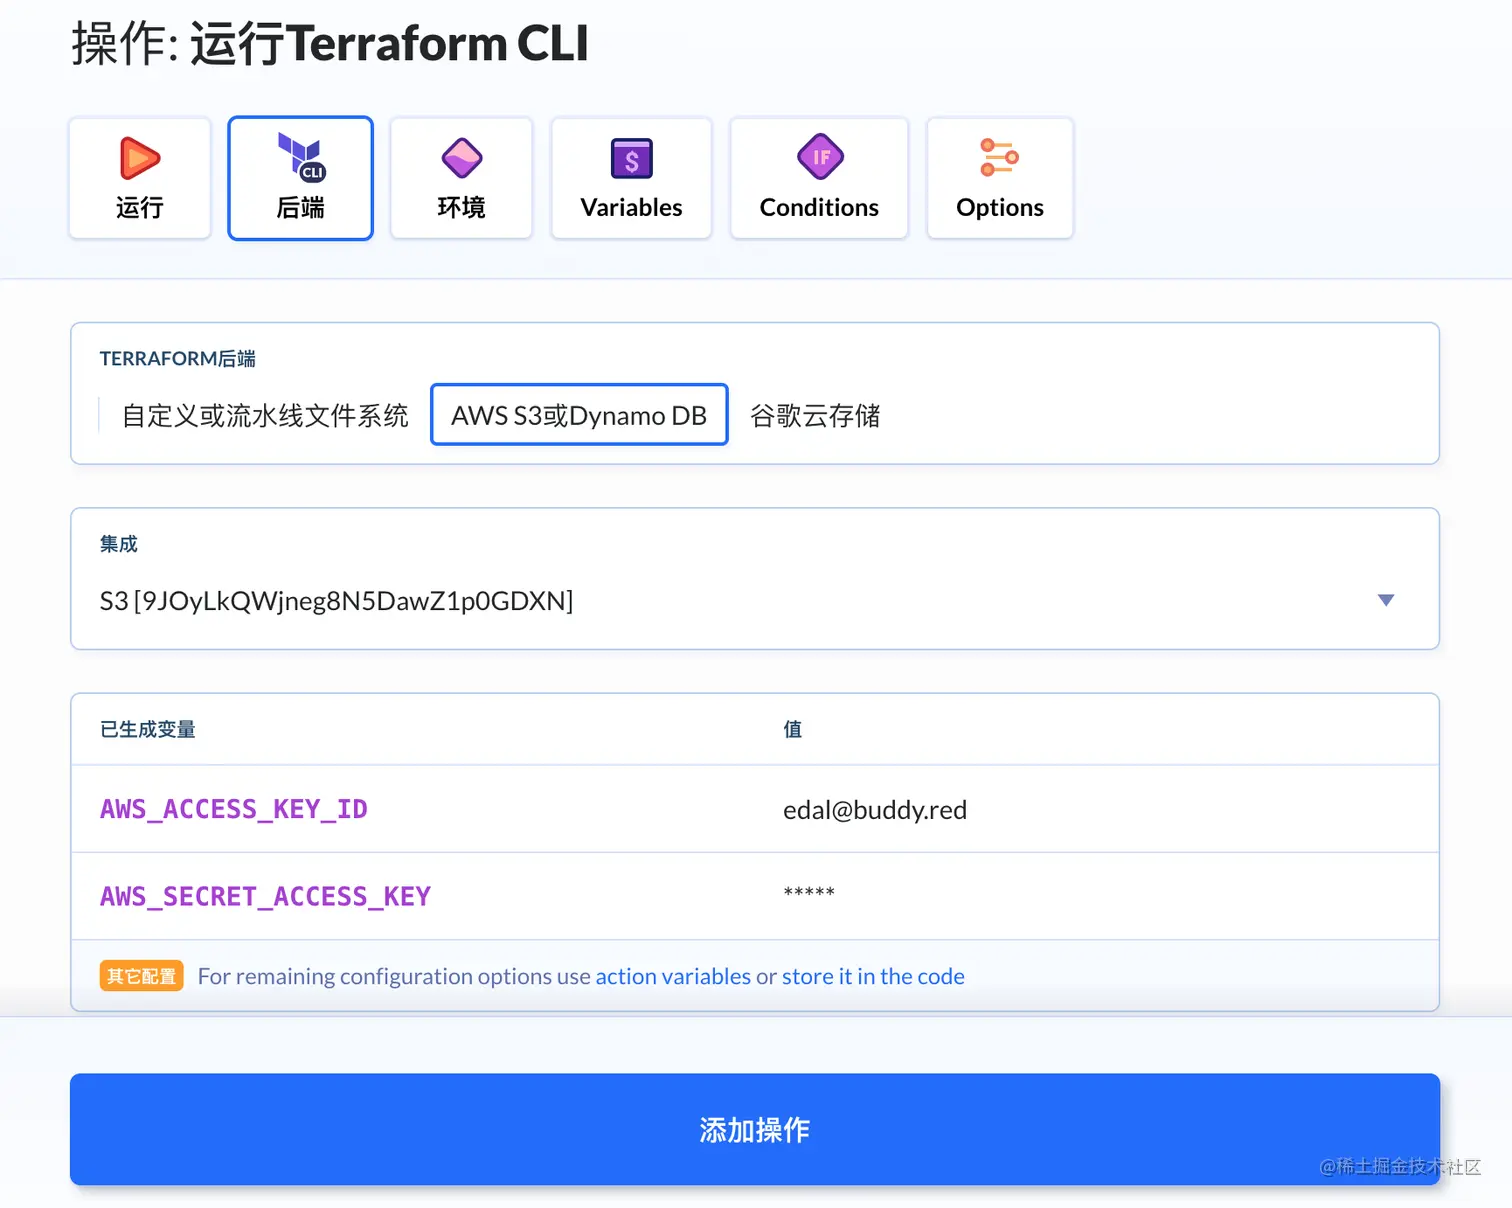This screenshot has height=1208, width=1512.
Task: Switch to the 环境 tab
Action: pyautogui.click(x=461, y=178)
